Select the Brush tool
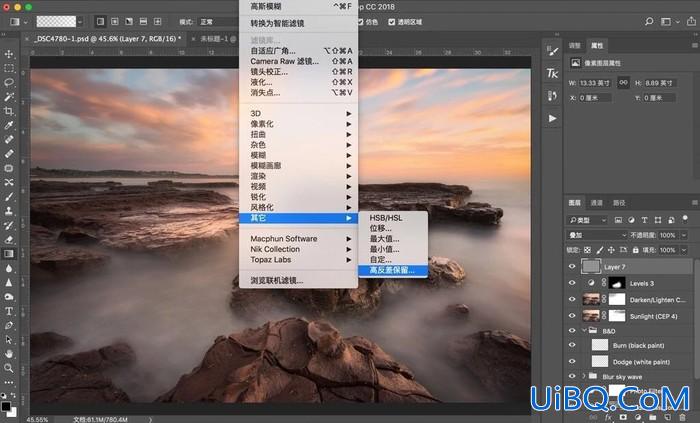The width and height of the screenshot is (700, 423). pyautogui.click(x=8, y=197)
